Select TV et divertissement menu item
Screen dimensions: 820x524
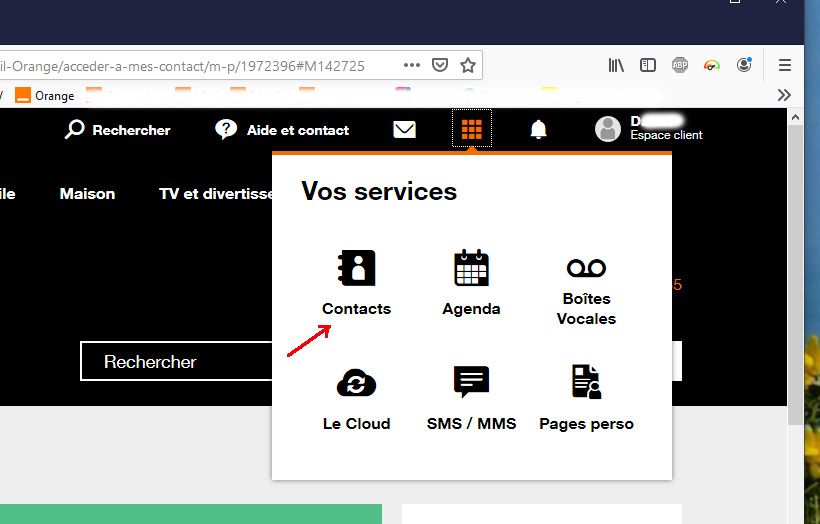click(215, 194)
